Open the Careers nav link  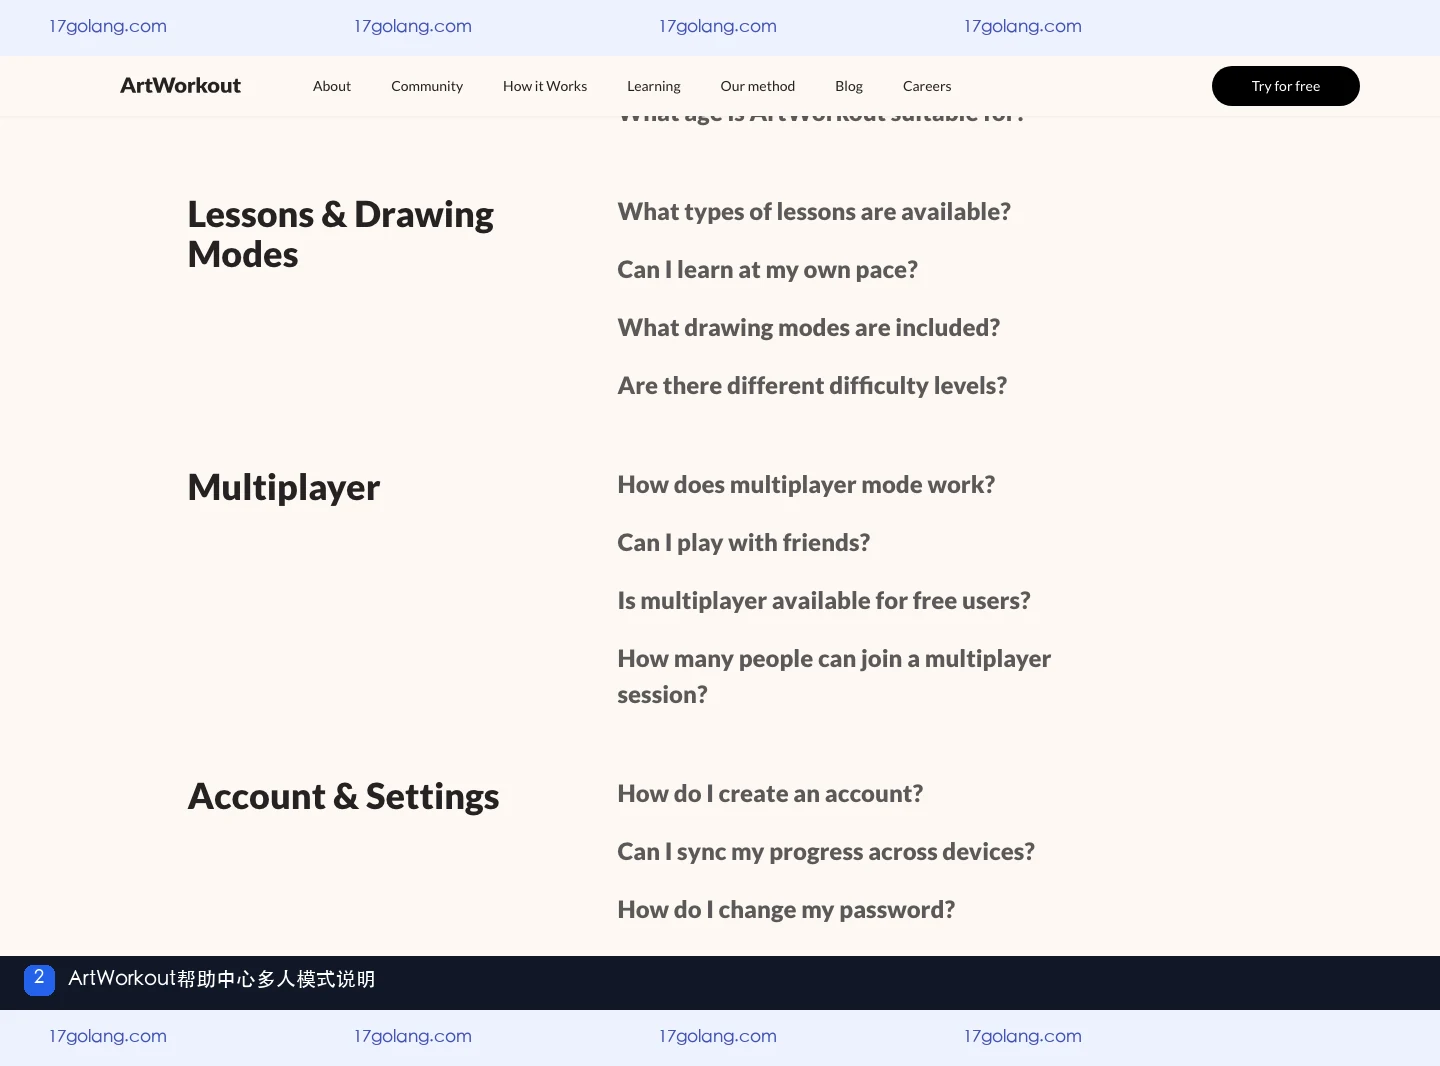927,86
